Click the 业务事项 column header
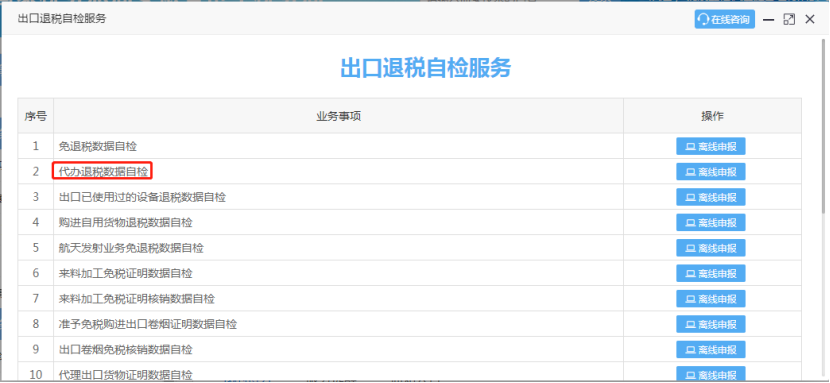Image resolution: width=830 pixels, height=383 pixels. (338, 116)
